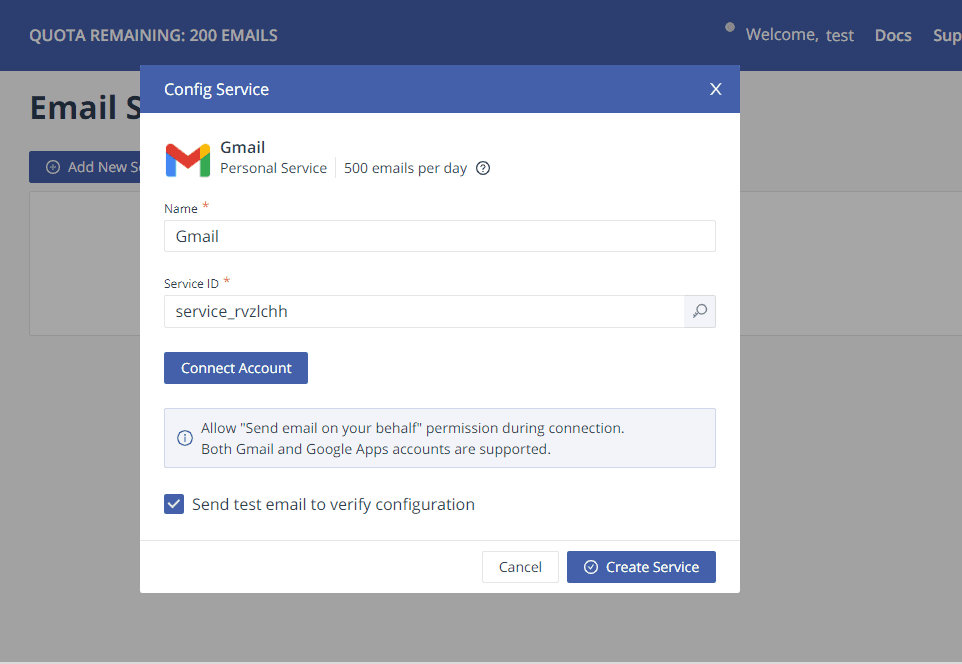Click the info icon in permission notice

tap(185, 438)
